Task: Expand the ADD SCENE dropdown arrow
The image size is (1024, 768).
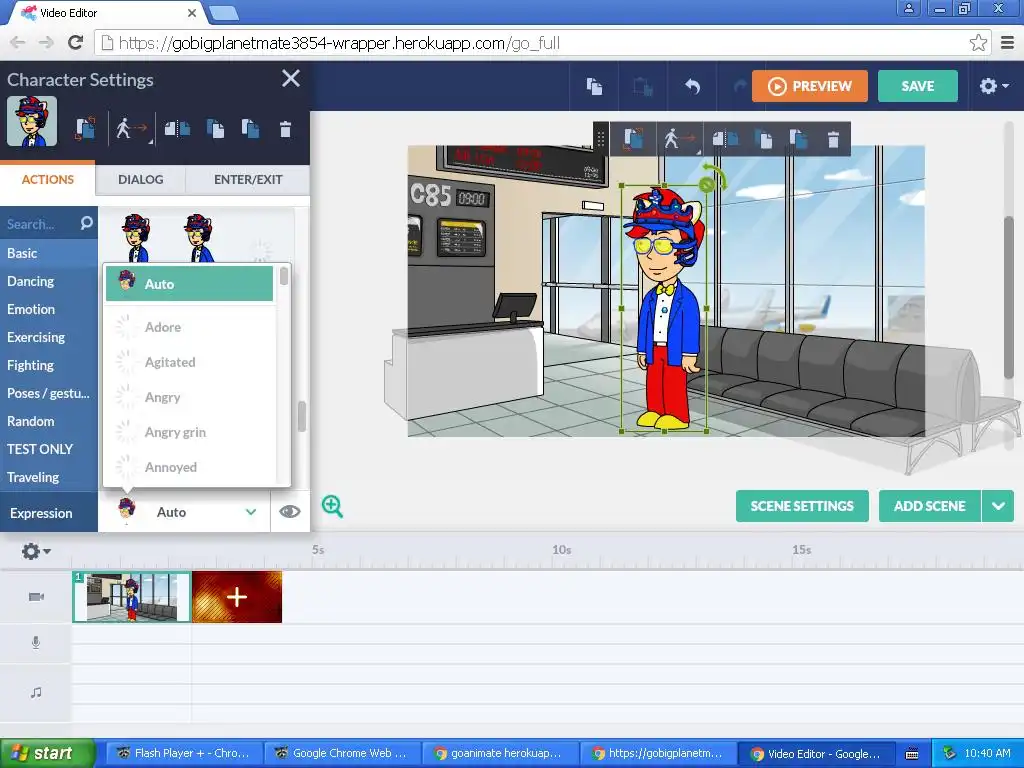Action: 998,506
